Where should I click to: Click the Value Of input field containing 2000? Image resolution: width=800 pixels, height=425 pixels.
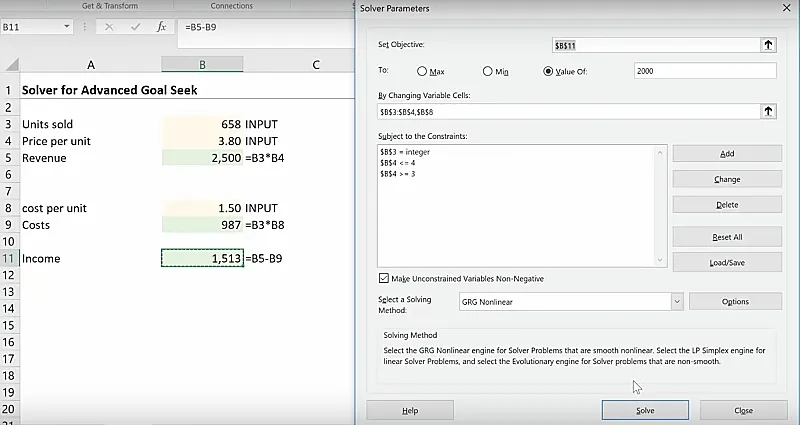pos(704,71)
